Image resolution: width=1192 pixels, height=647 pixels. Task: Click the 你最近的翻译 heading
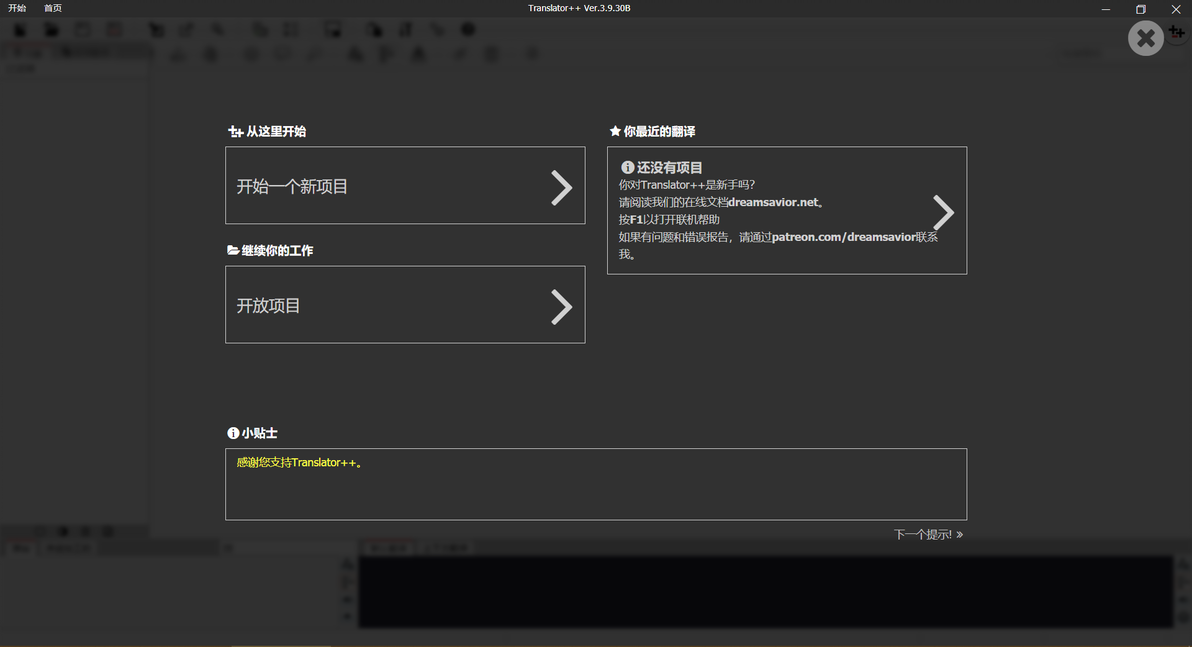652,132
